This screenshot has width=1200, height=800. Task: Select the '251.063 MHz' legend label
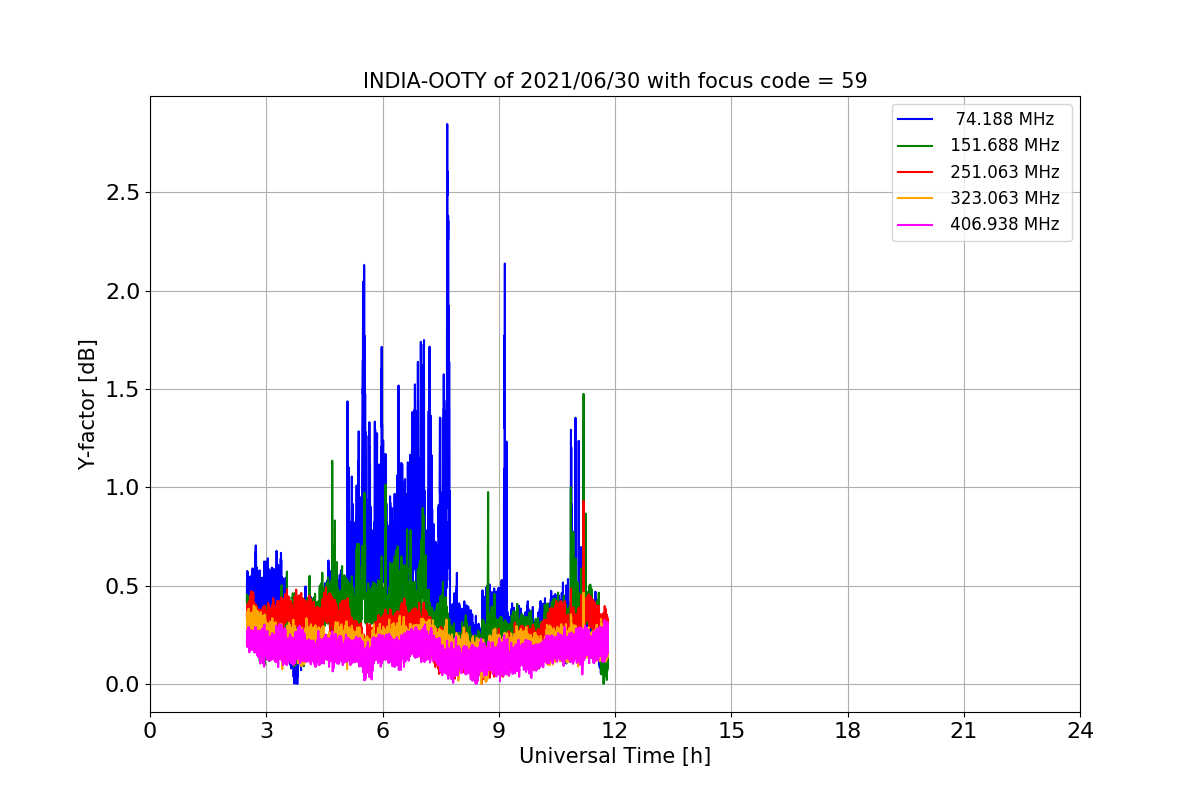[x=1005, y=172]
